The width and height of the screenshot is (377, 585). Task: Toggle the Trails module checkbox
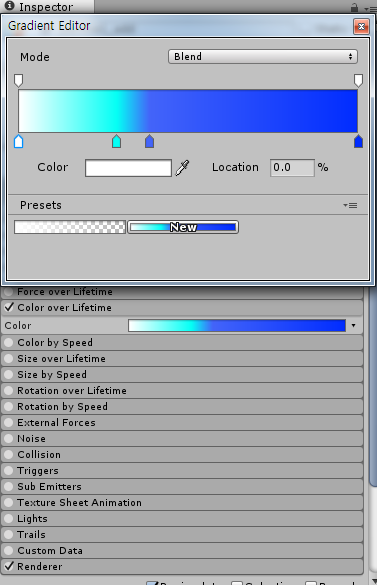[9, 535]
